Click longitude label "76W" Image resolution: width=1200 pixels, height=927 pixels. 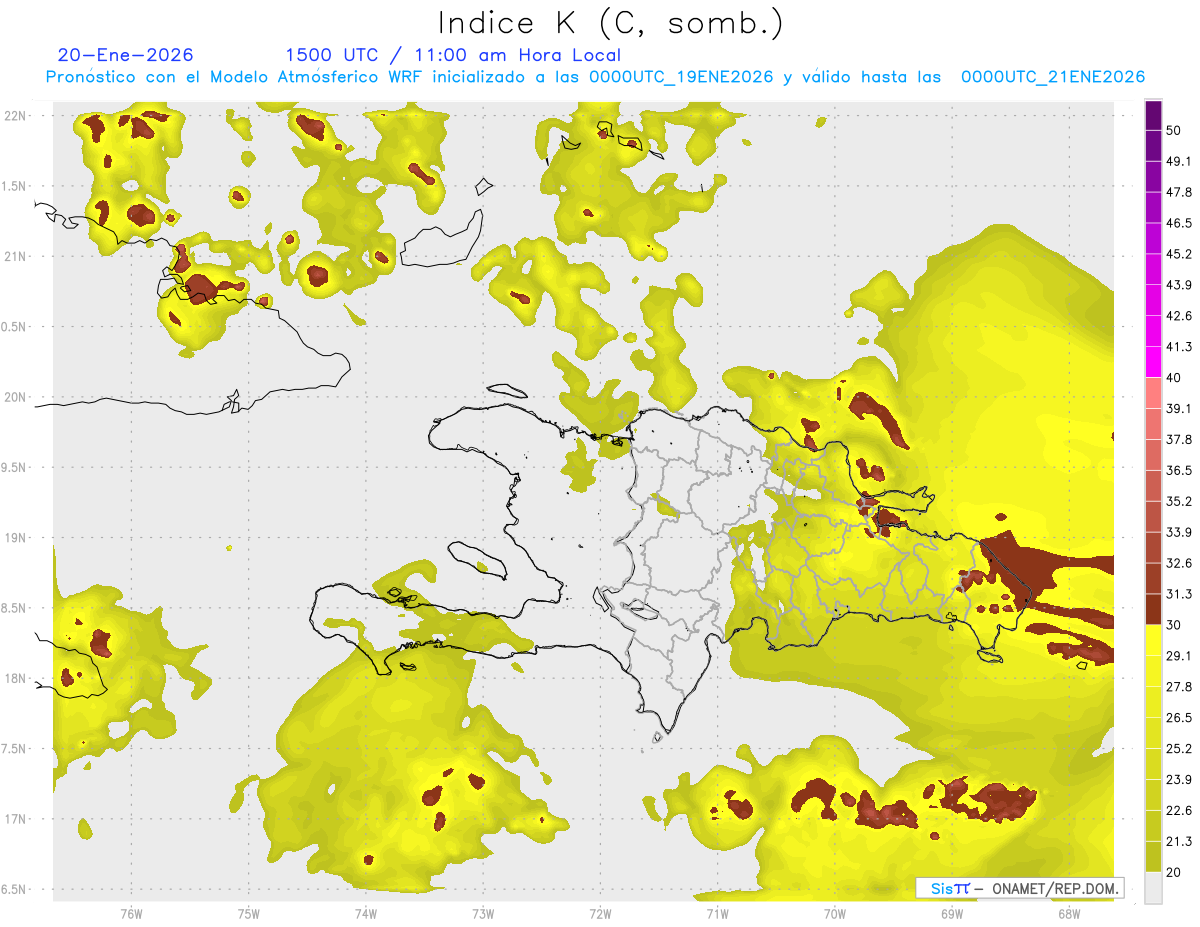[x=131, y=913]
